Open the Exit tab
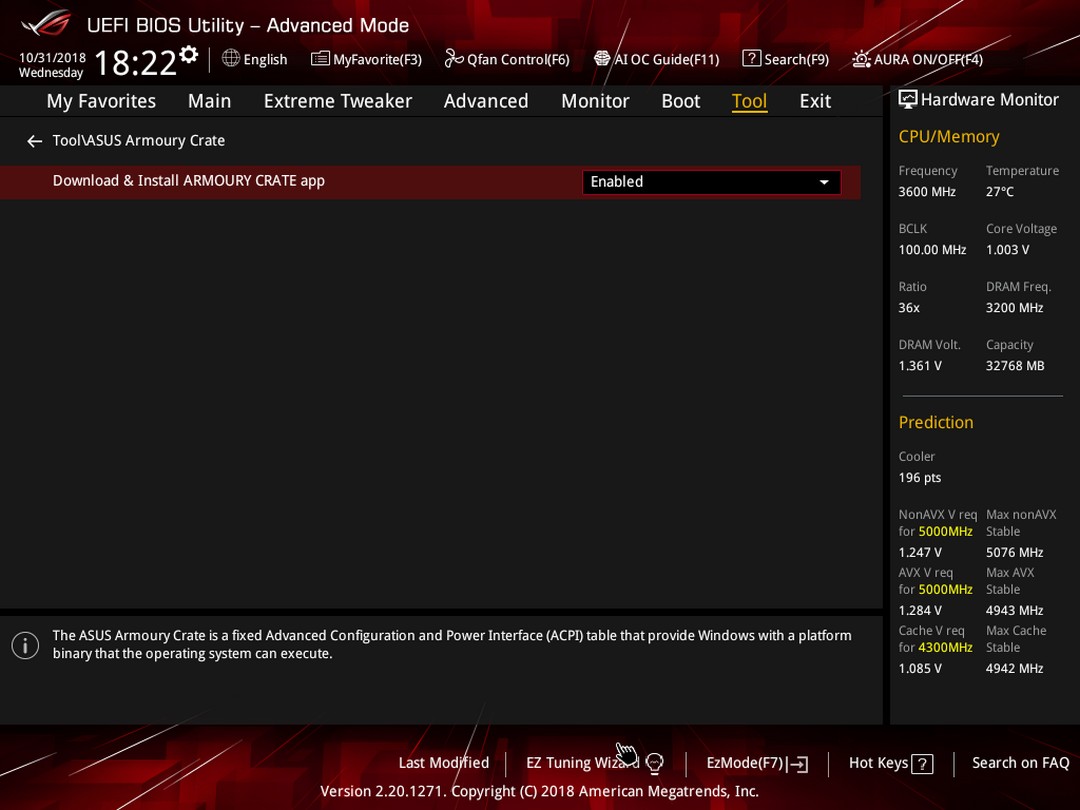 tap(816, 101)
